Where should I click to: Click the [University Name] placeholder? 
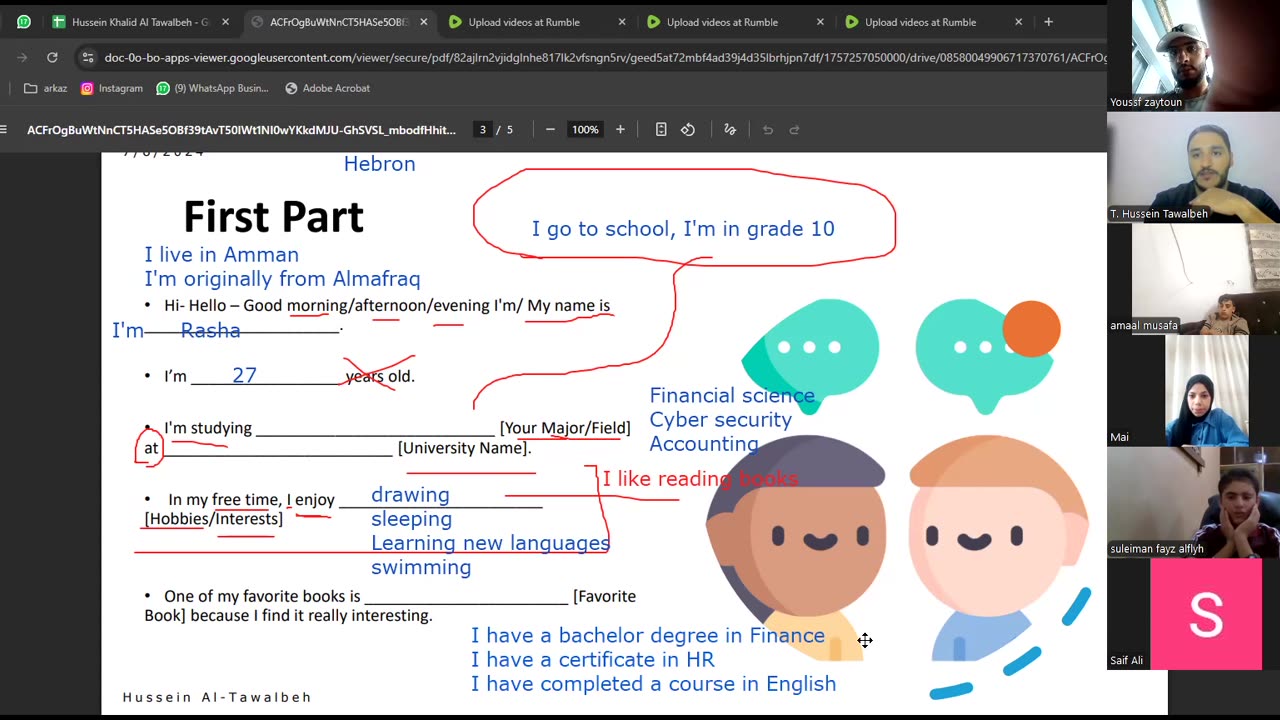coord(464,448)
